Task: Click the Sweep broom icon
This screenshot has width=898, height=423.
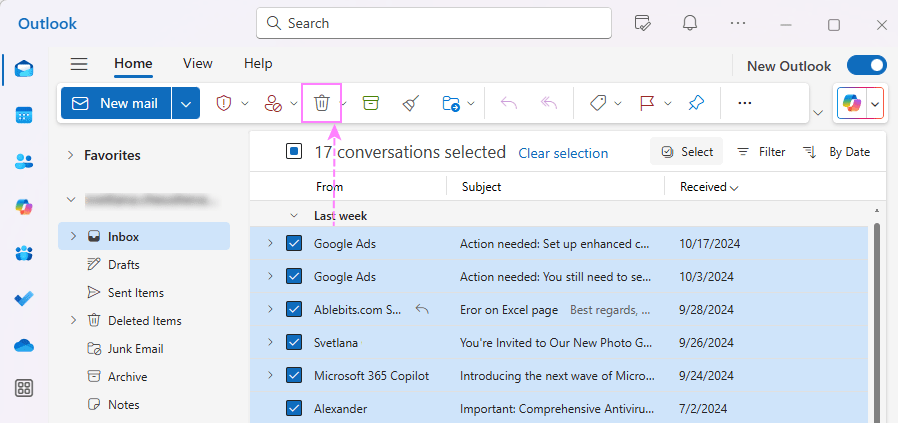Action: tap(410, 103)
